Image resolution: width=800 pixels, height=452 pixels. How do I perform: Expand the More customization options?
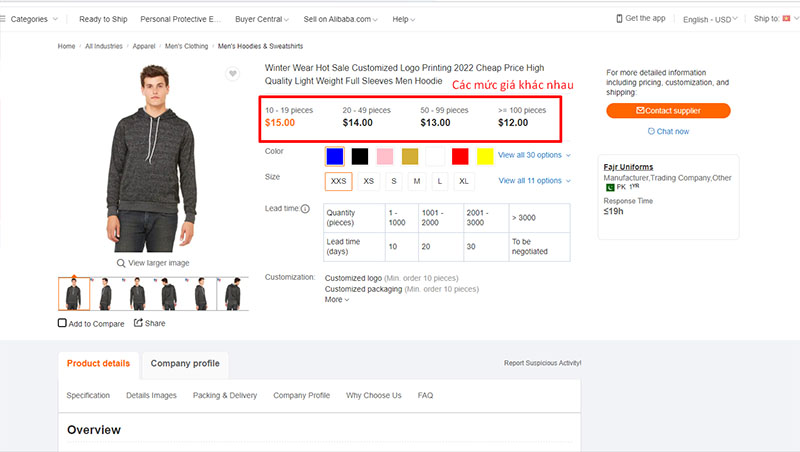pyautogui.click(x=337, y=300)
